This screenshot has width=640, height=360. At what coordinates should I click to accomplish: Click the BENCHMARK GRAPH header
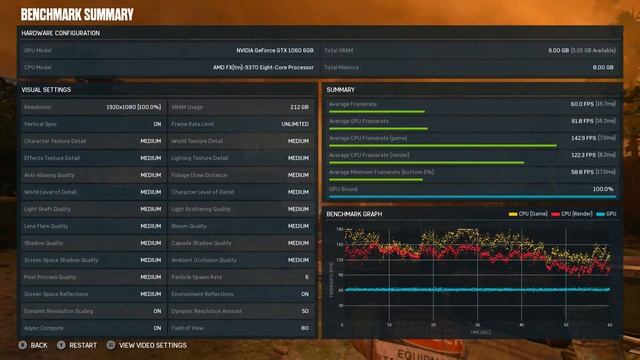[354, 214]
